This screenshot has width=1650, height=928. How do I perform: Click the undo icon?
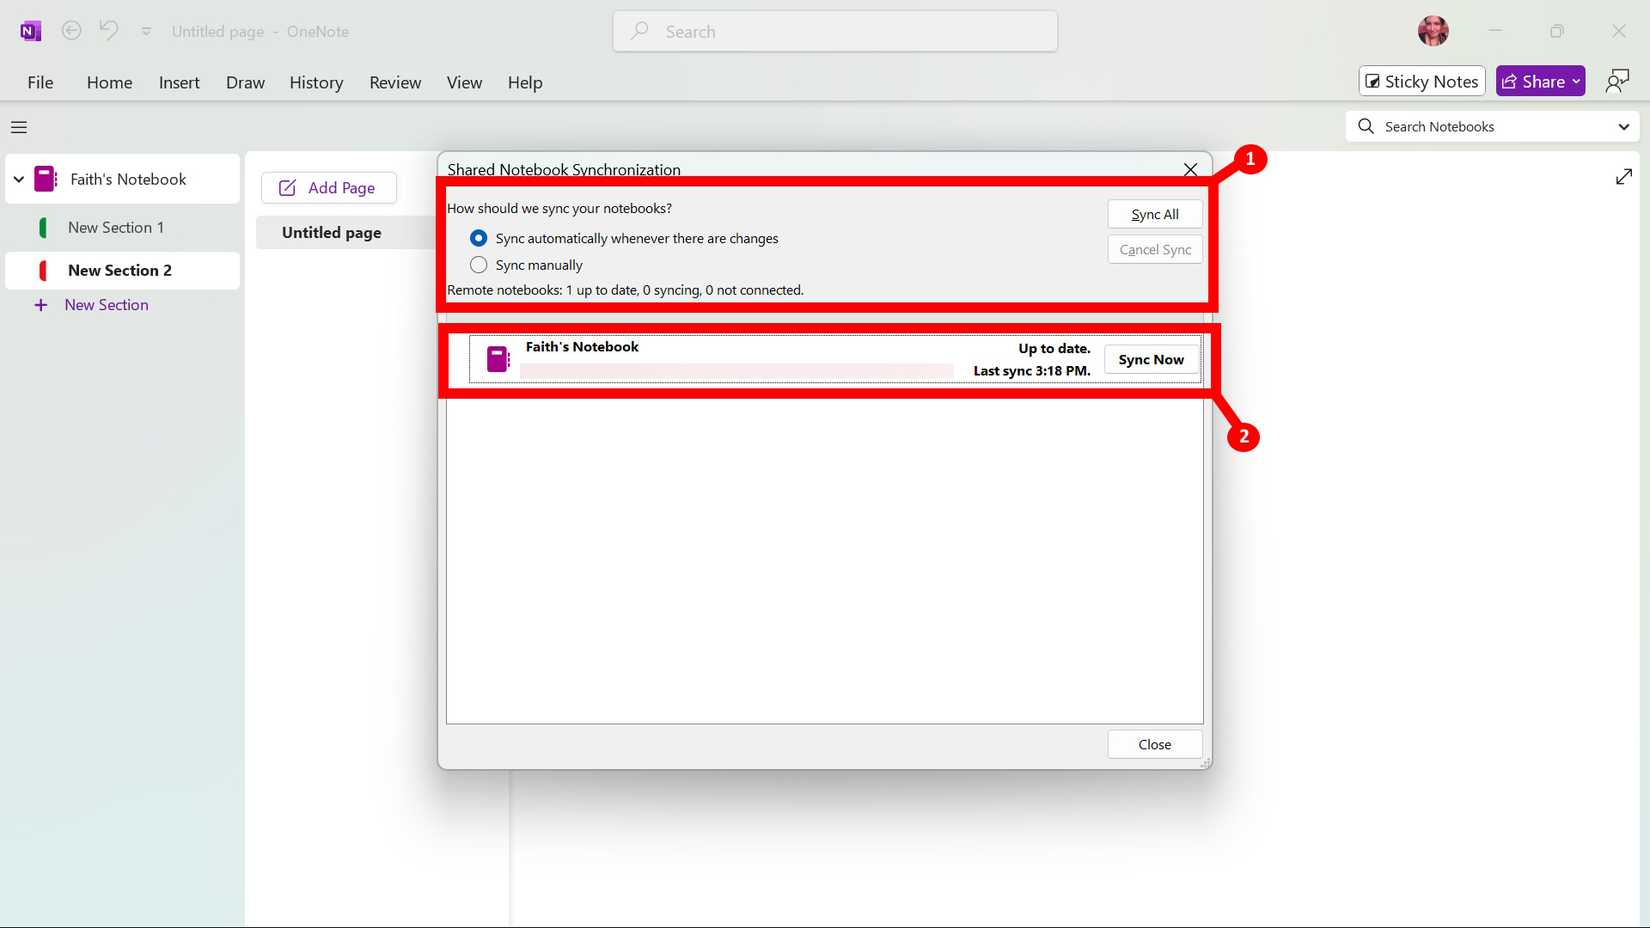click(108, 30)
